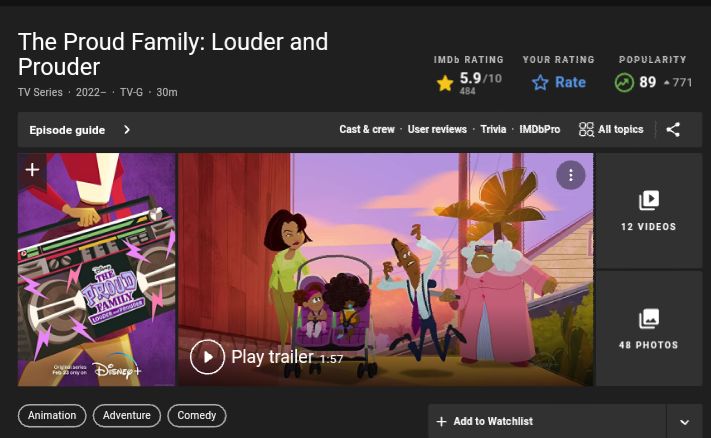Open the Cast & crew link
This screenshot has width=711, height=438.
367,129
